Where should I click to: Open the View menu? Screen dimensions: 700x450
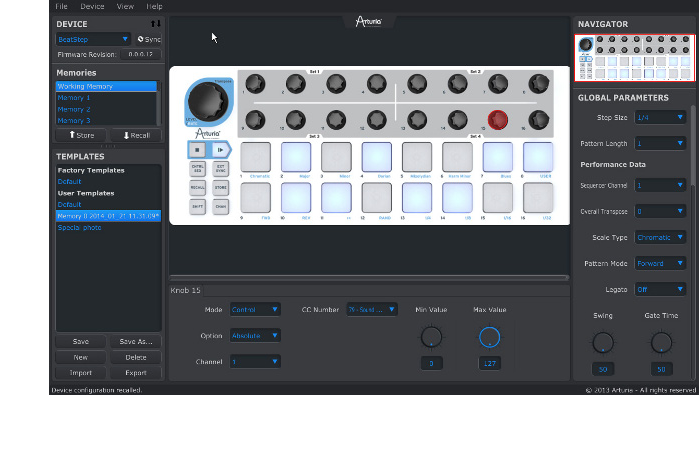pyautogui.click(x=125, y=6)
